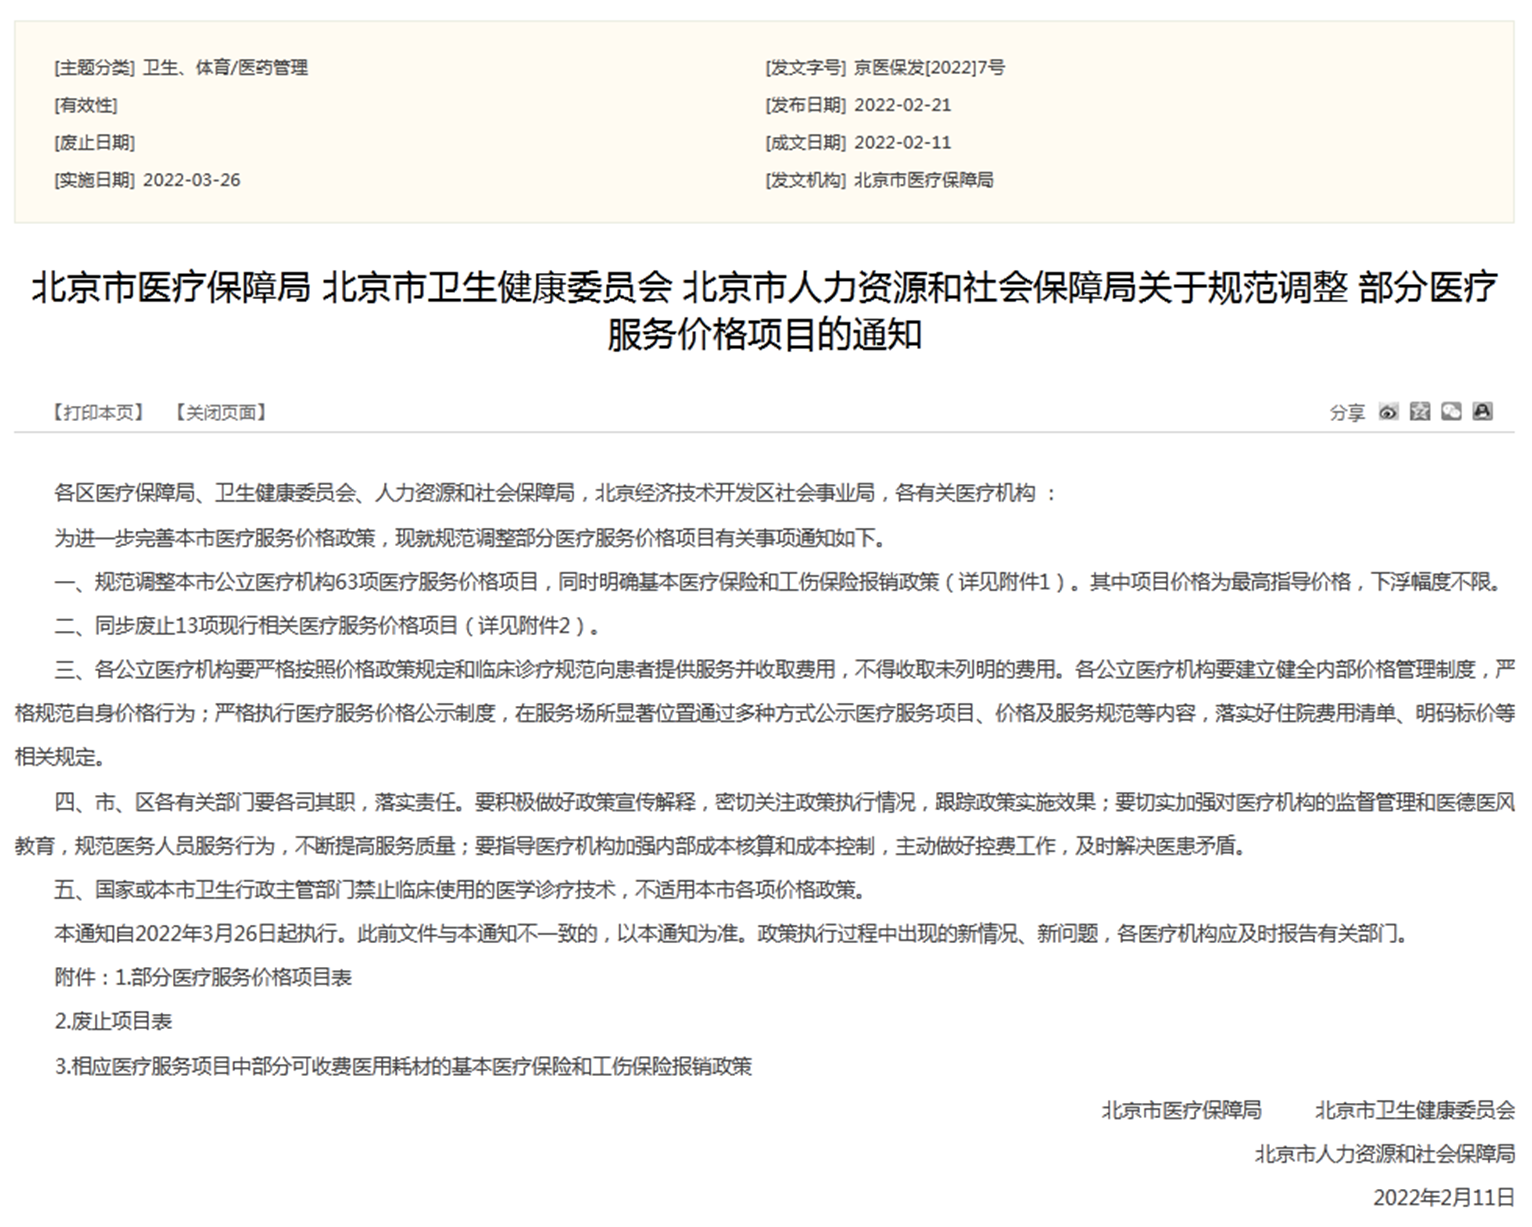
Task: Share the notice to QQ Zone (QZone star icon)
Action: tap(1420, 412)
